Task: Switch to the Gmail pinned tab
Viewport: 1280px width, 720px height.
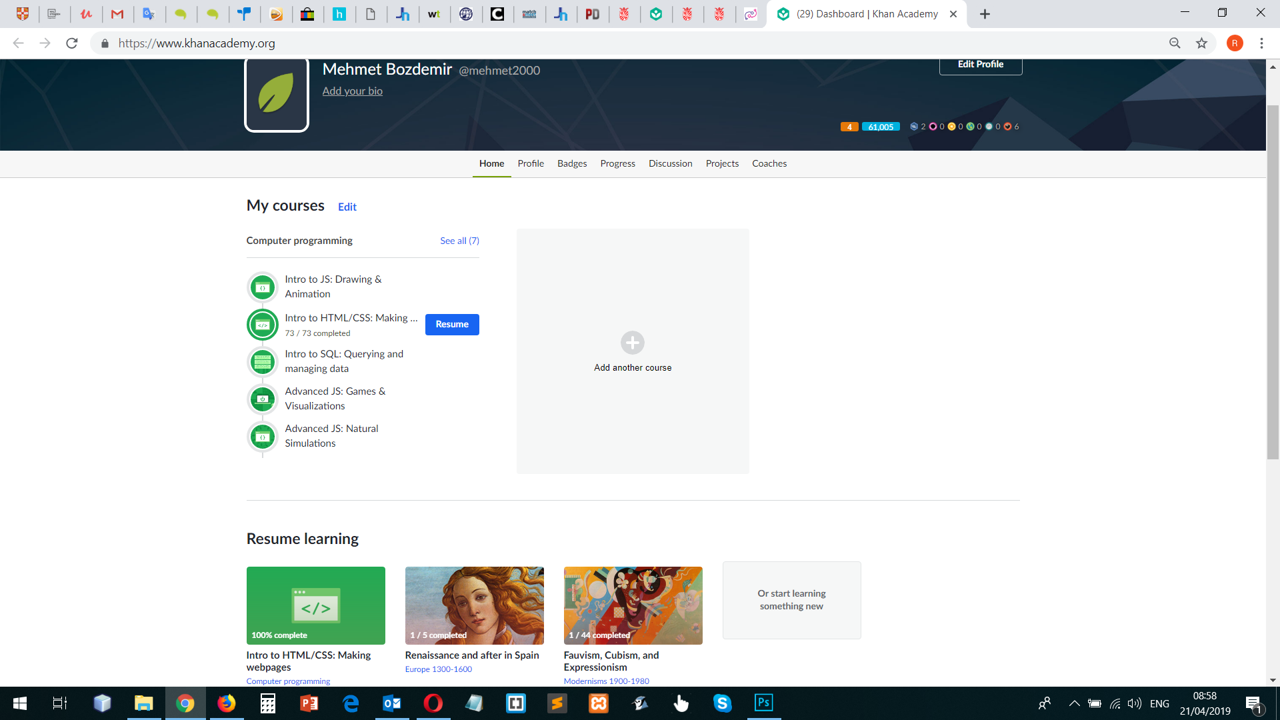Action: [x=117, y=14]
